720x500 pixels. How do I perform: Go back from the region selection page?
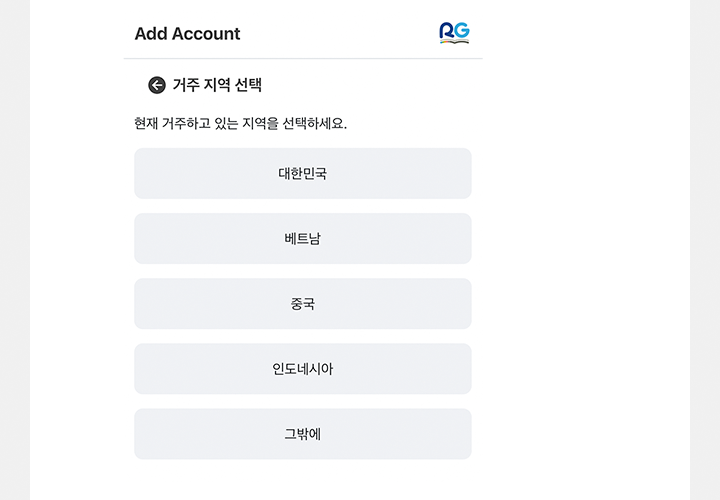157,85
